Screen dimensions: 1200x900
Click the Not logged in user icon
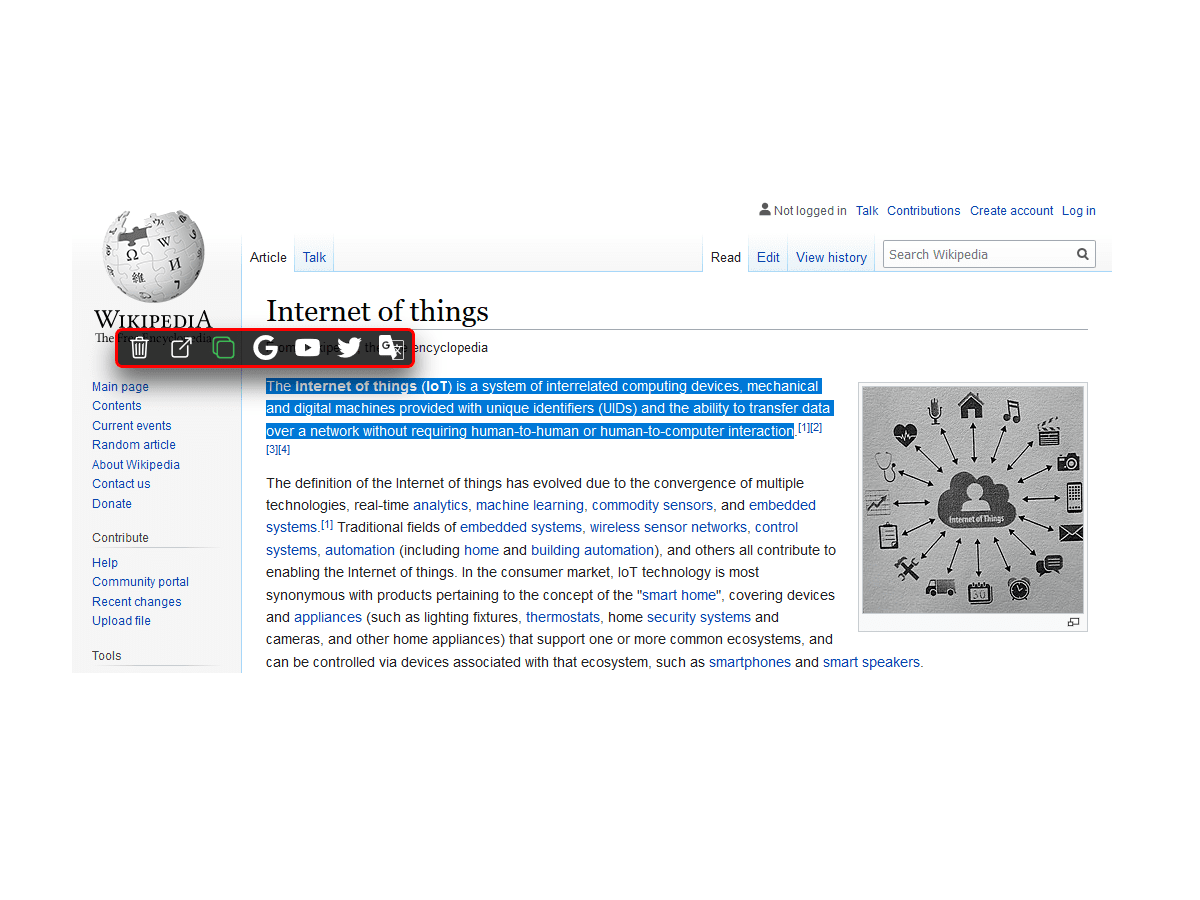pos(765,210)
